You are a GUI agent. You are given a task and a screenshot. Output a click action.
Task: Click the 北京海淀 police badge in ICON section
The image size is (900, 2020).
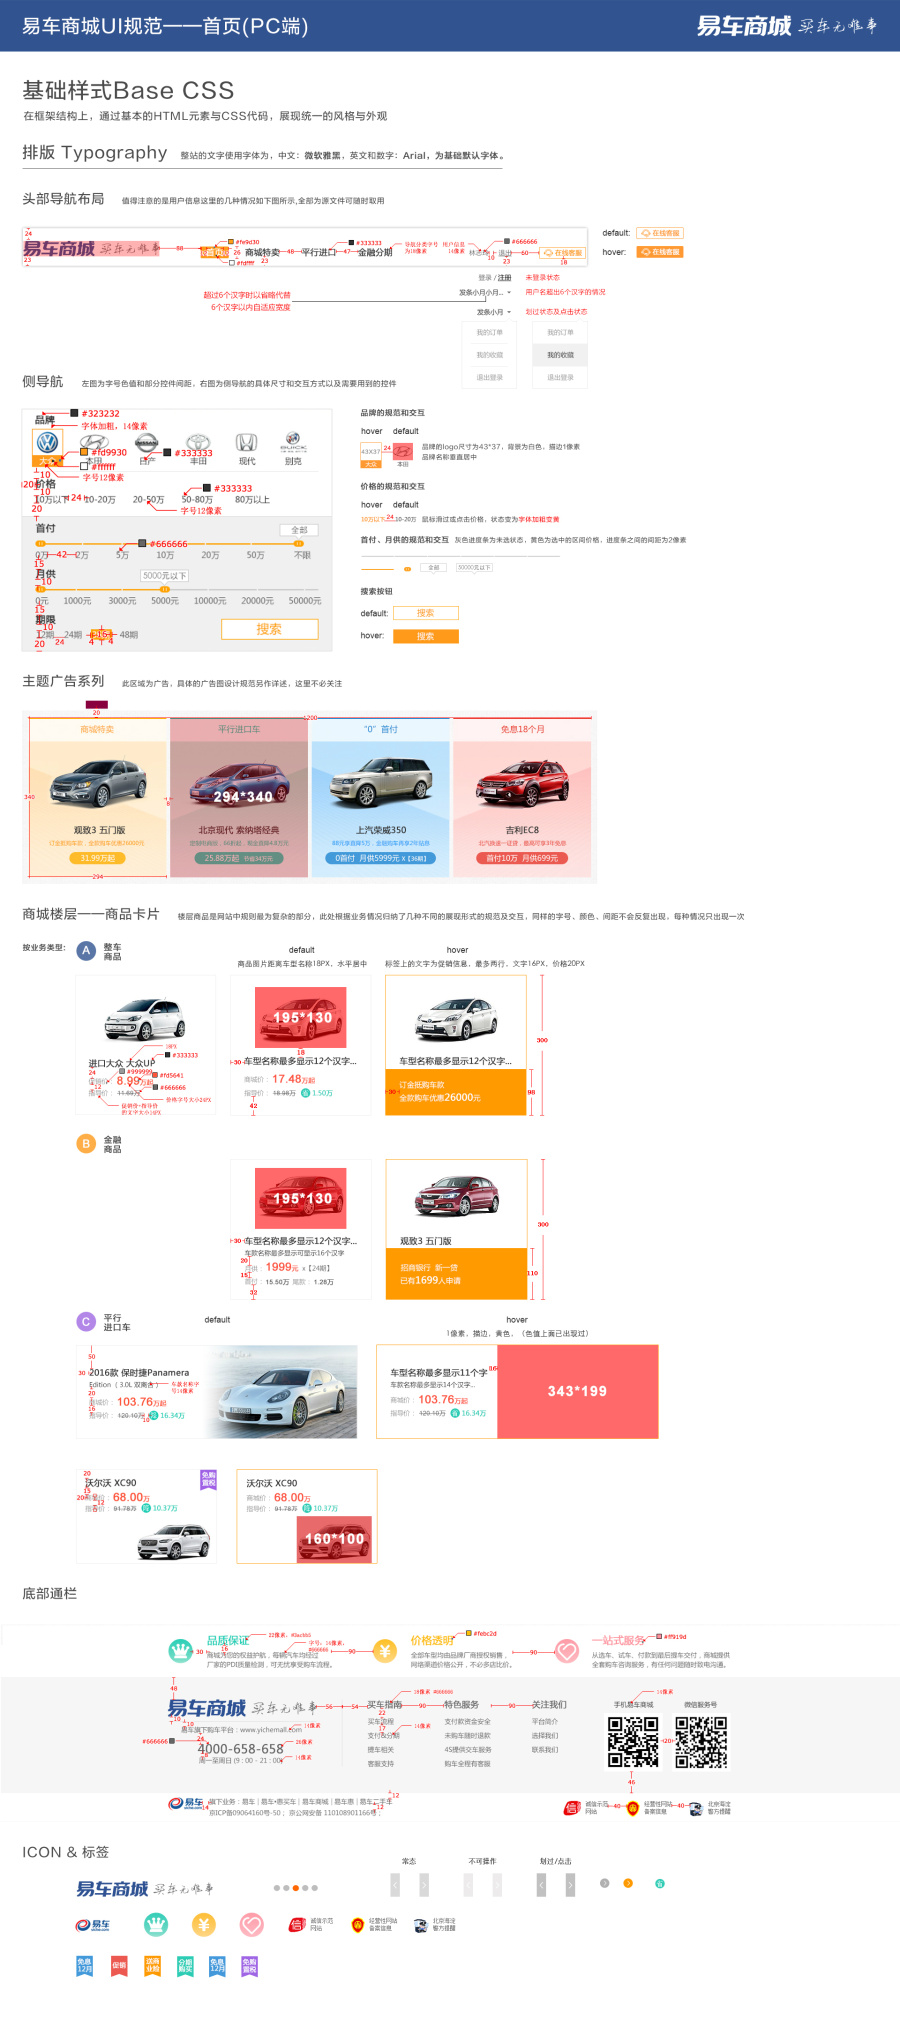click(x=435, y=1924)
